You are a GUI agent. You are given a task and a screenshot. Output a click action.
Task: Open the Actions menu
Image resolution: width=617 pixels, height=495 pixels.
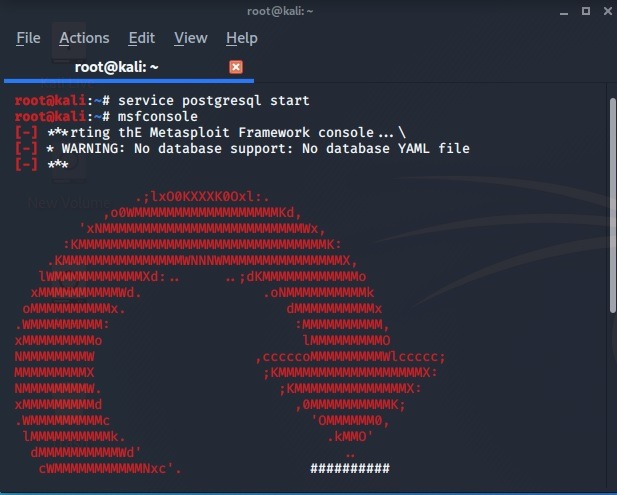(x=84, y=38)
